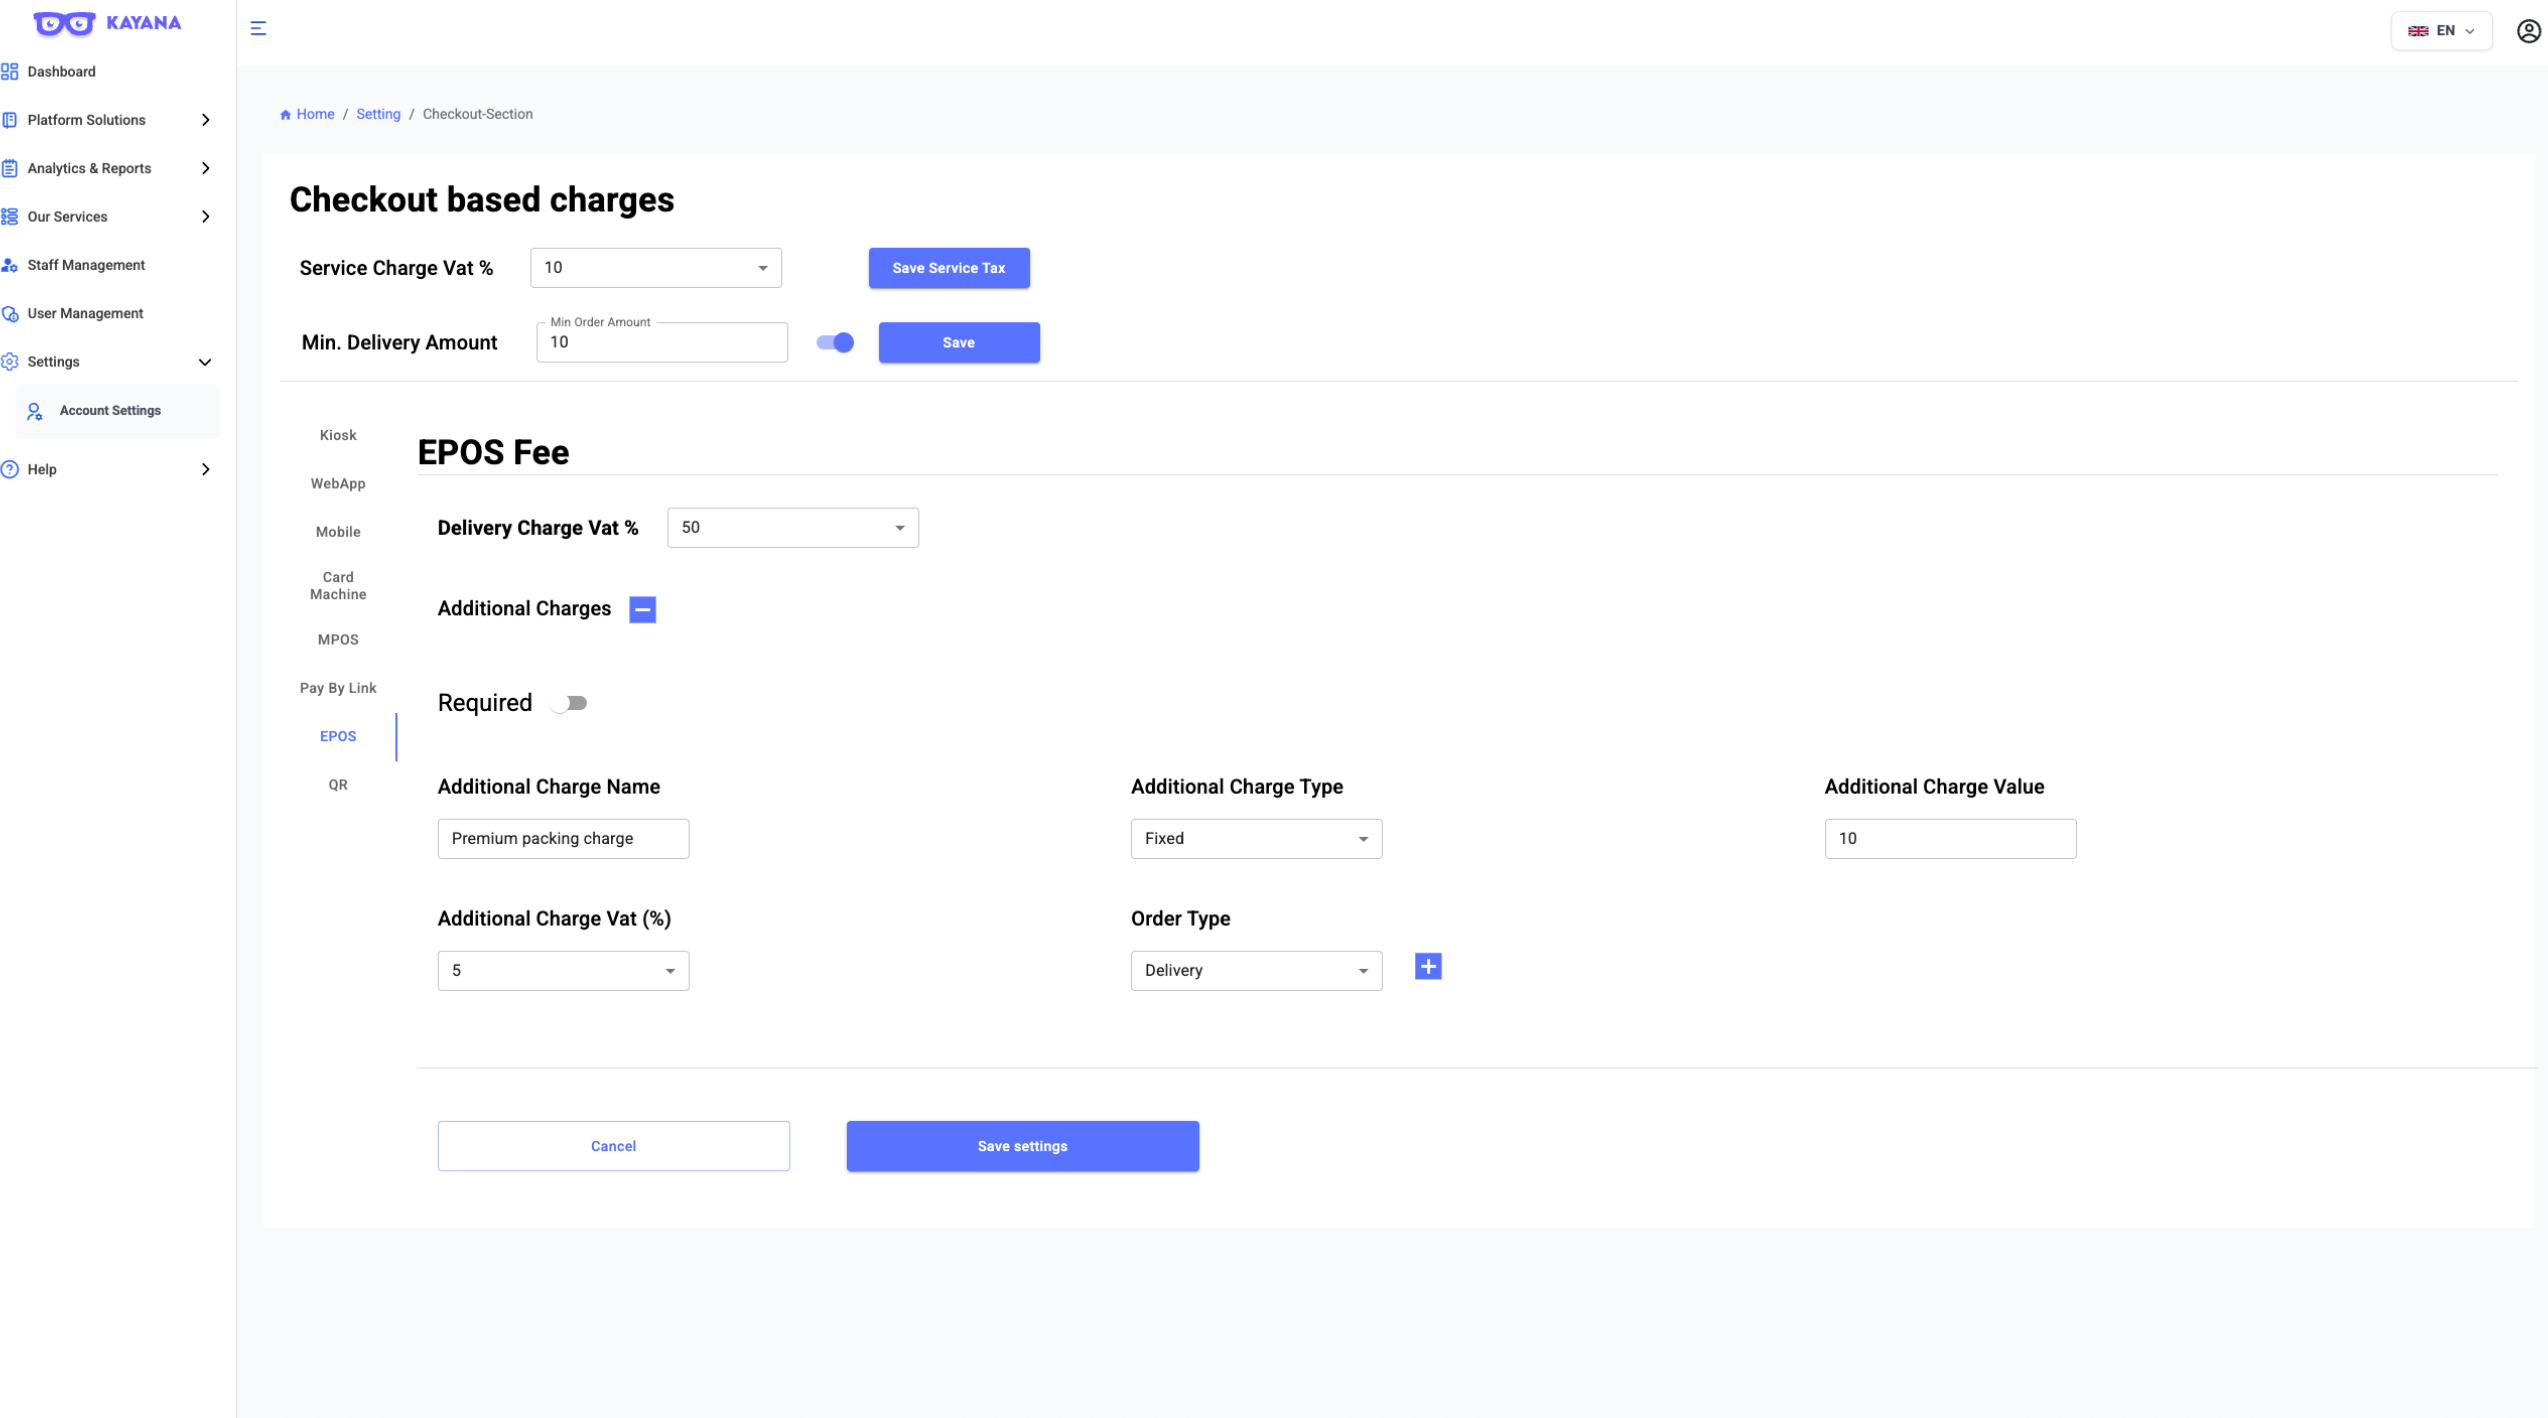Open the user profile avatar icon
Image resolution: width=2548 pixels, height=1418 pixels.
(x=2528, y=31)
